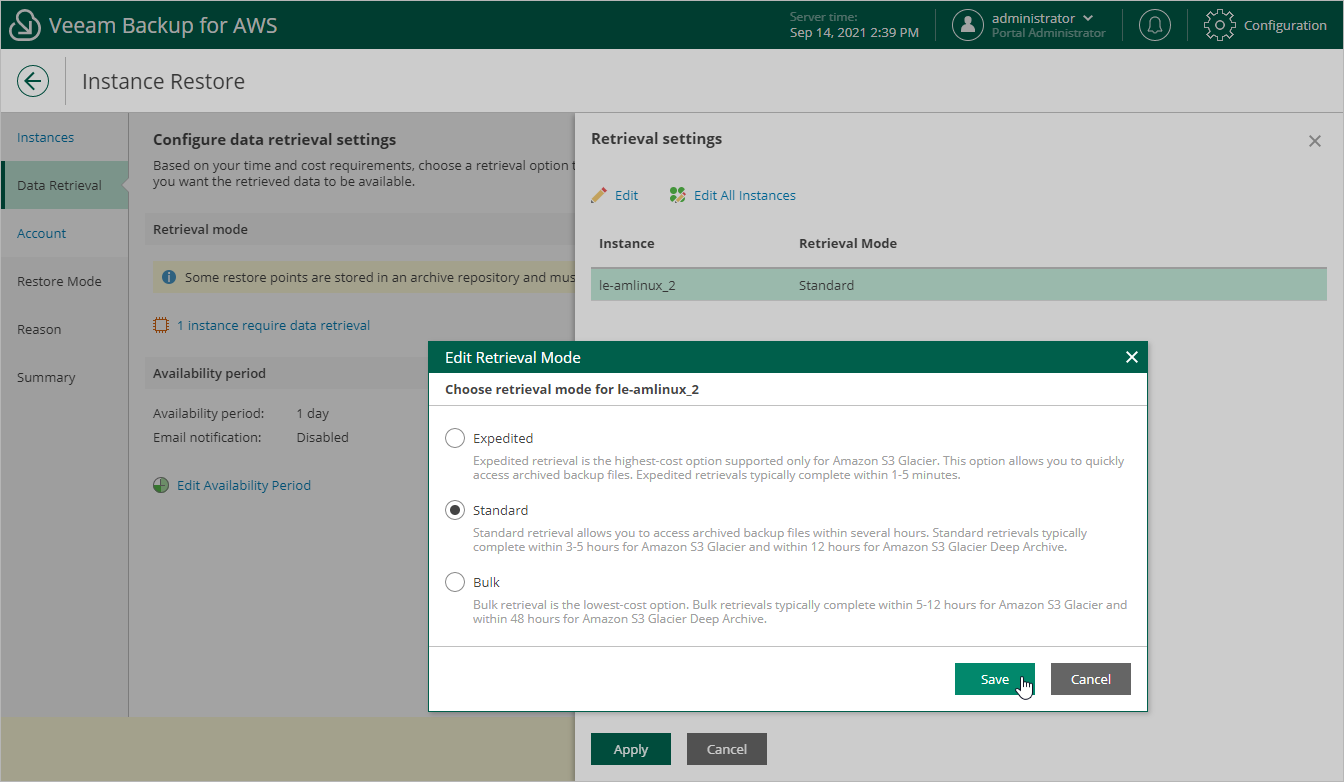1344x782 pixels.
Task: Click the Retrieval settings panel heading
Action: point(657,139)
